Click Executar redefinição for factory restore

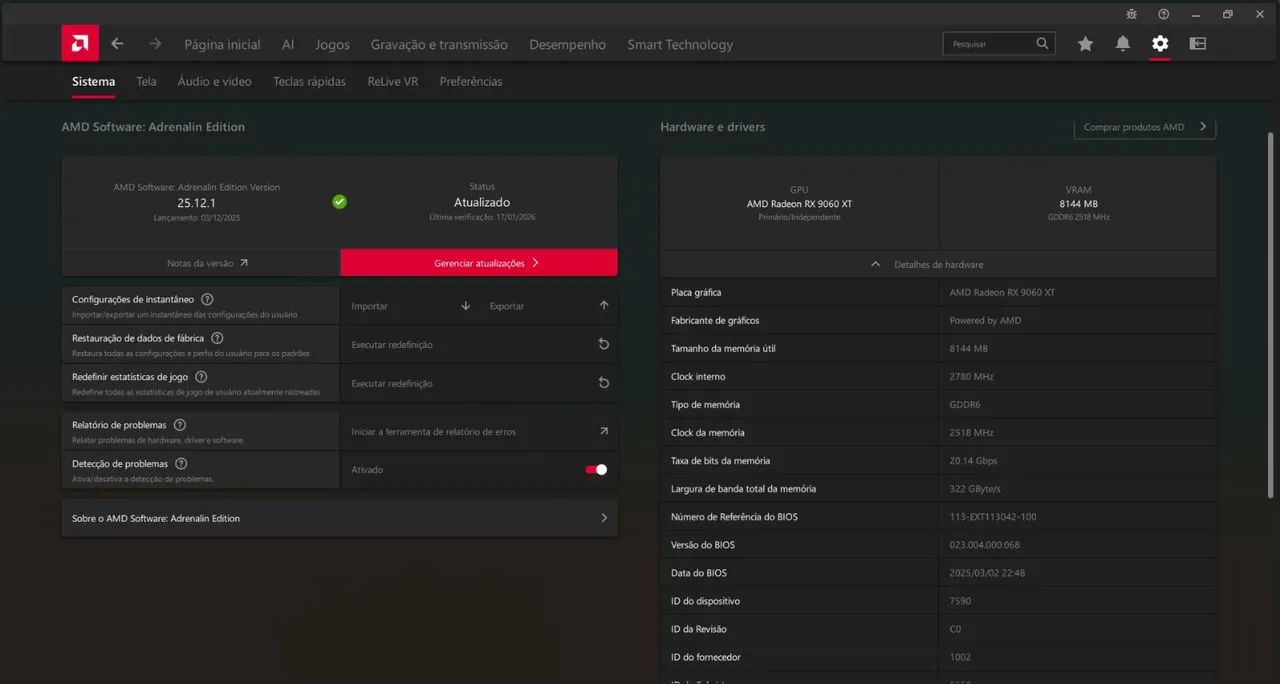coord(479,344)
